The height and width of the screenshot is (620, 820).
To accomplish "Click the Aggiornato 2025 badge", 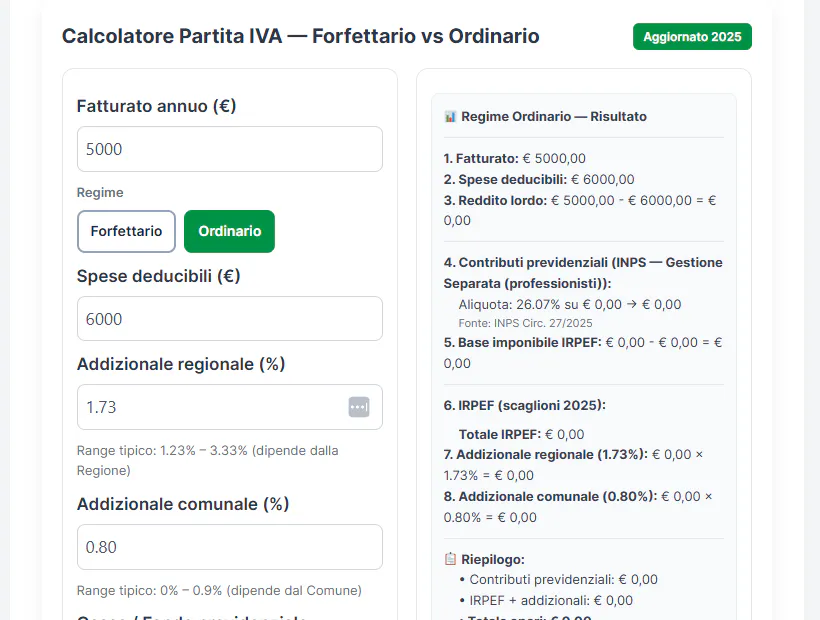I will pos(692,37).
